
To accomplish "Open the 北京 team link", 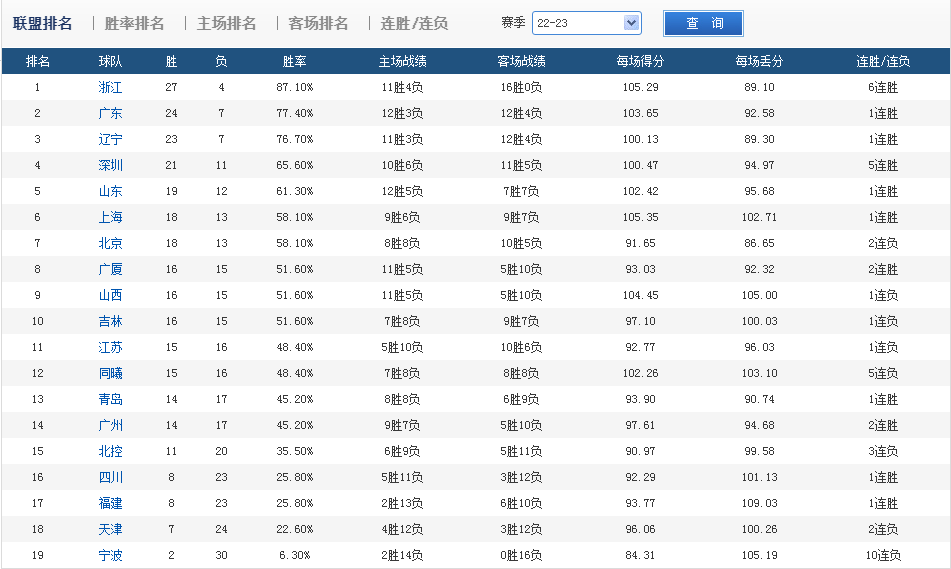I will pyautogui.click(x=110, y=243).
